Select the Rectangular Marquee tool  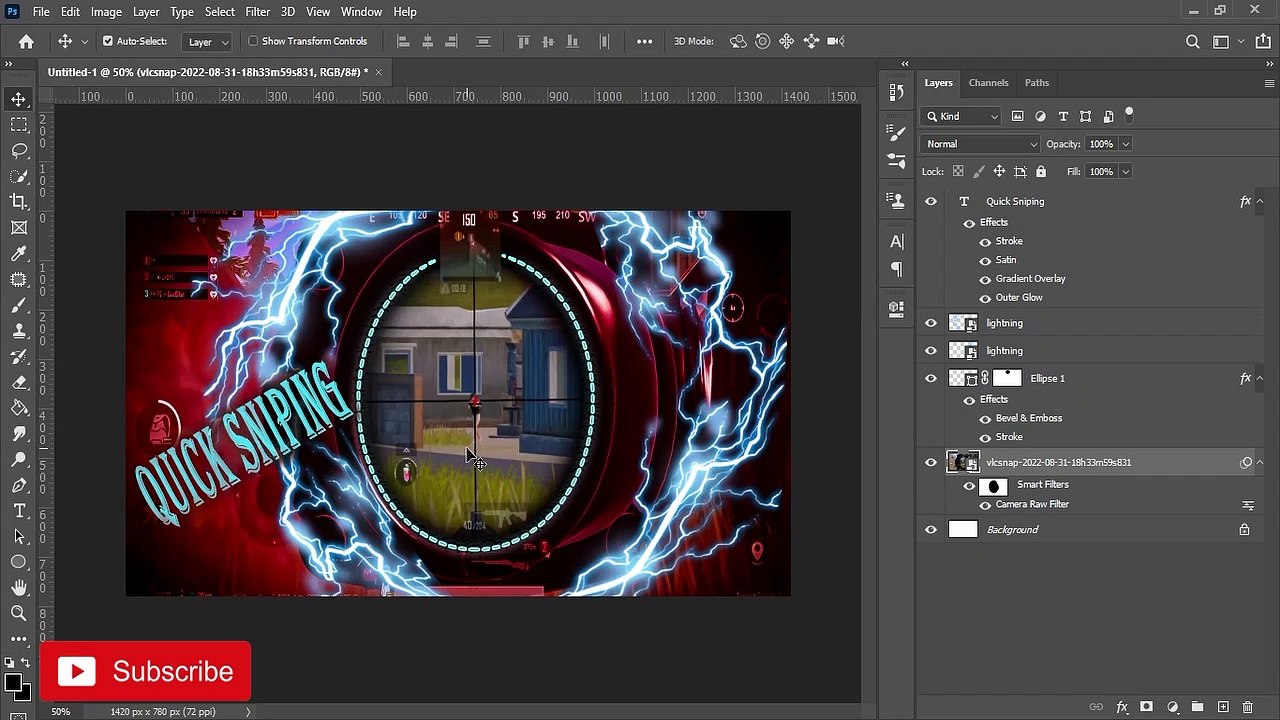click(x=19, y=124)
